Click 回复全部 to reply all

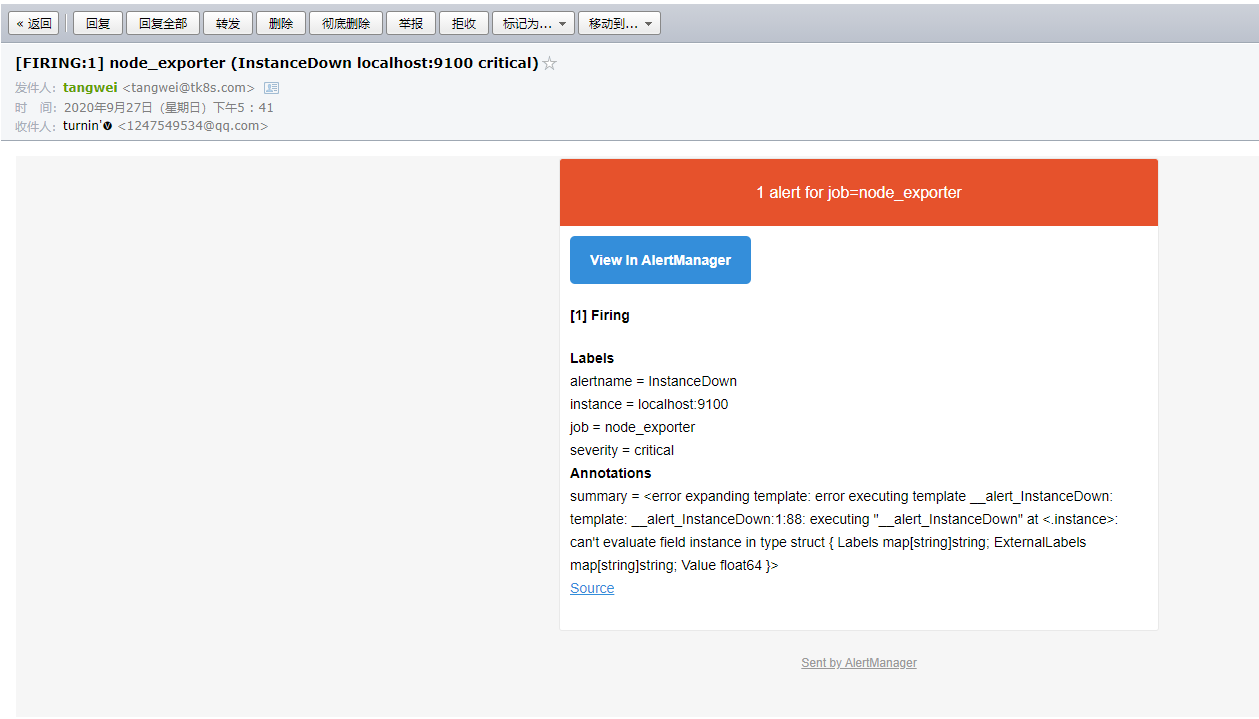(x=163, y=23)
